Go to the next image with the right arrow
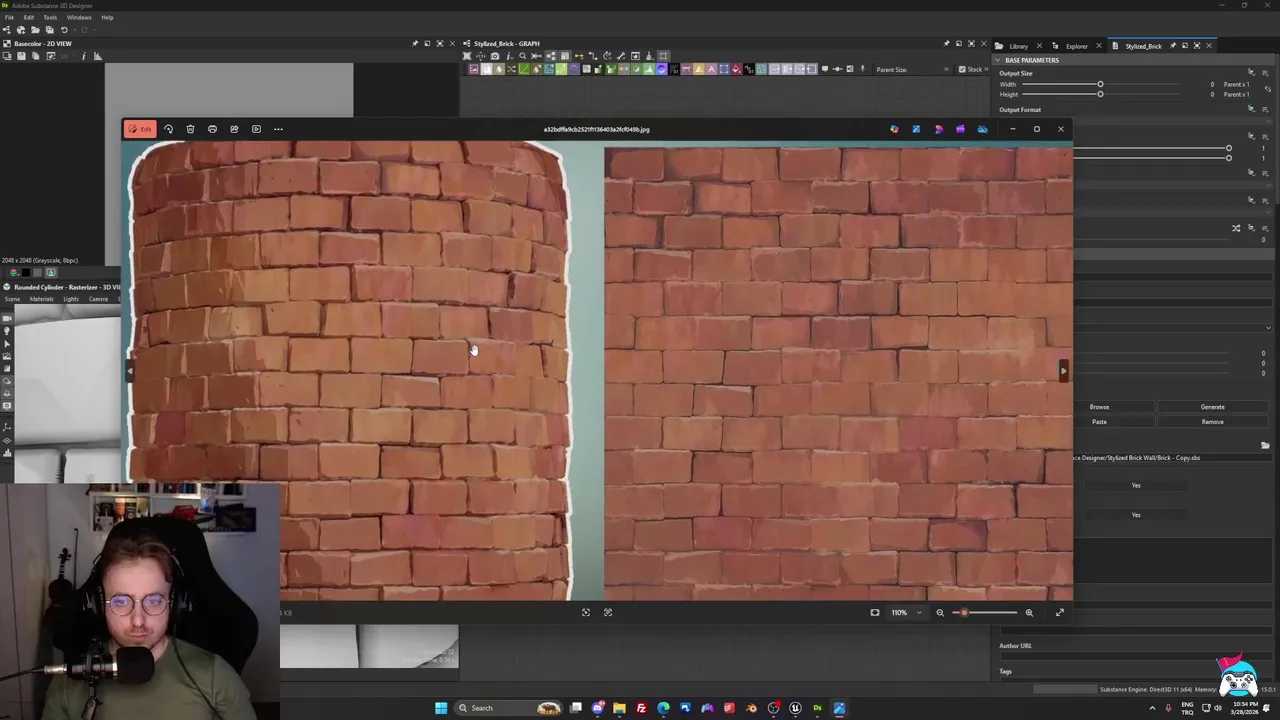Image resolution: width=1280 pixels, height=720 pixels. [1063, 371]
